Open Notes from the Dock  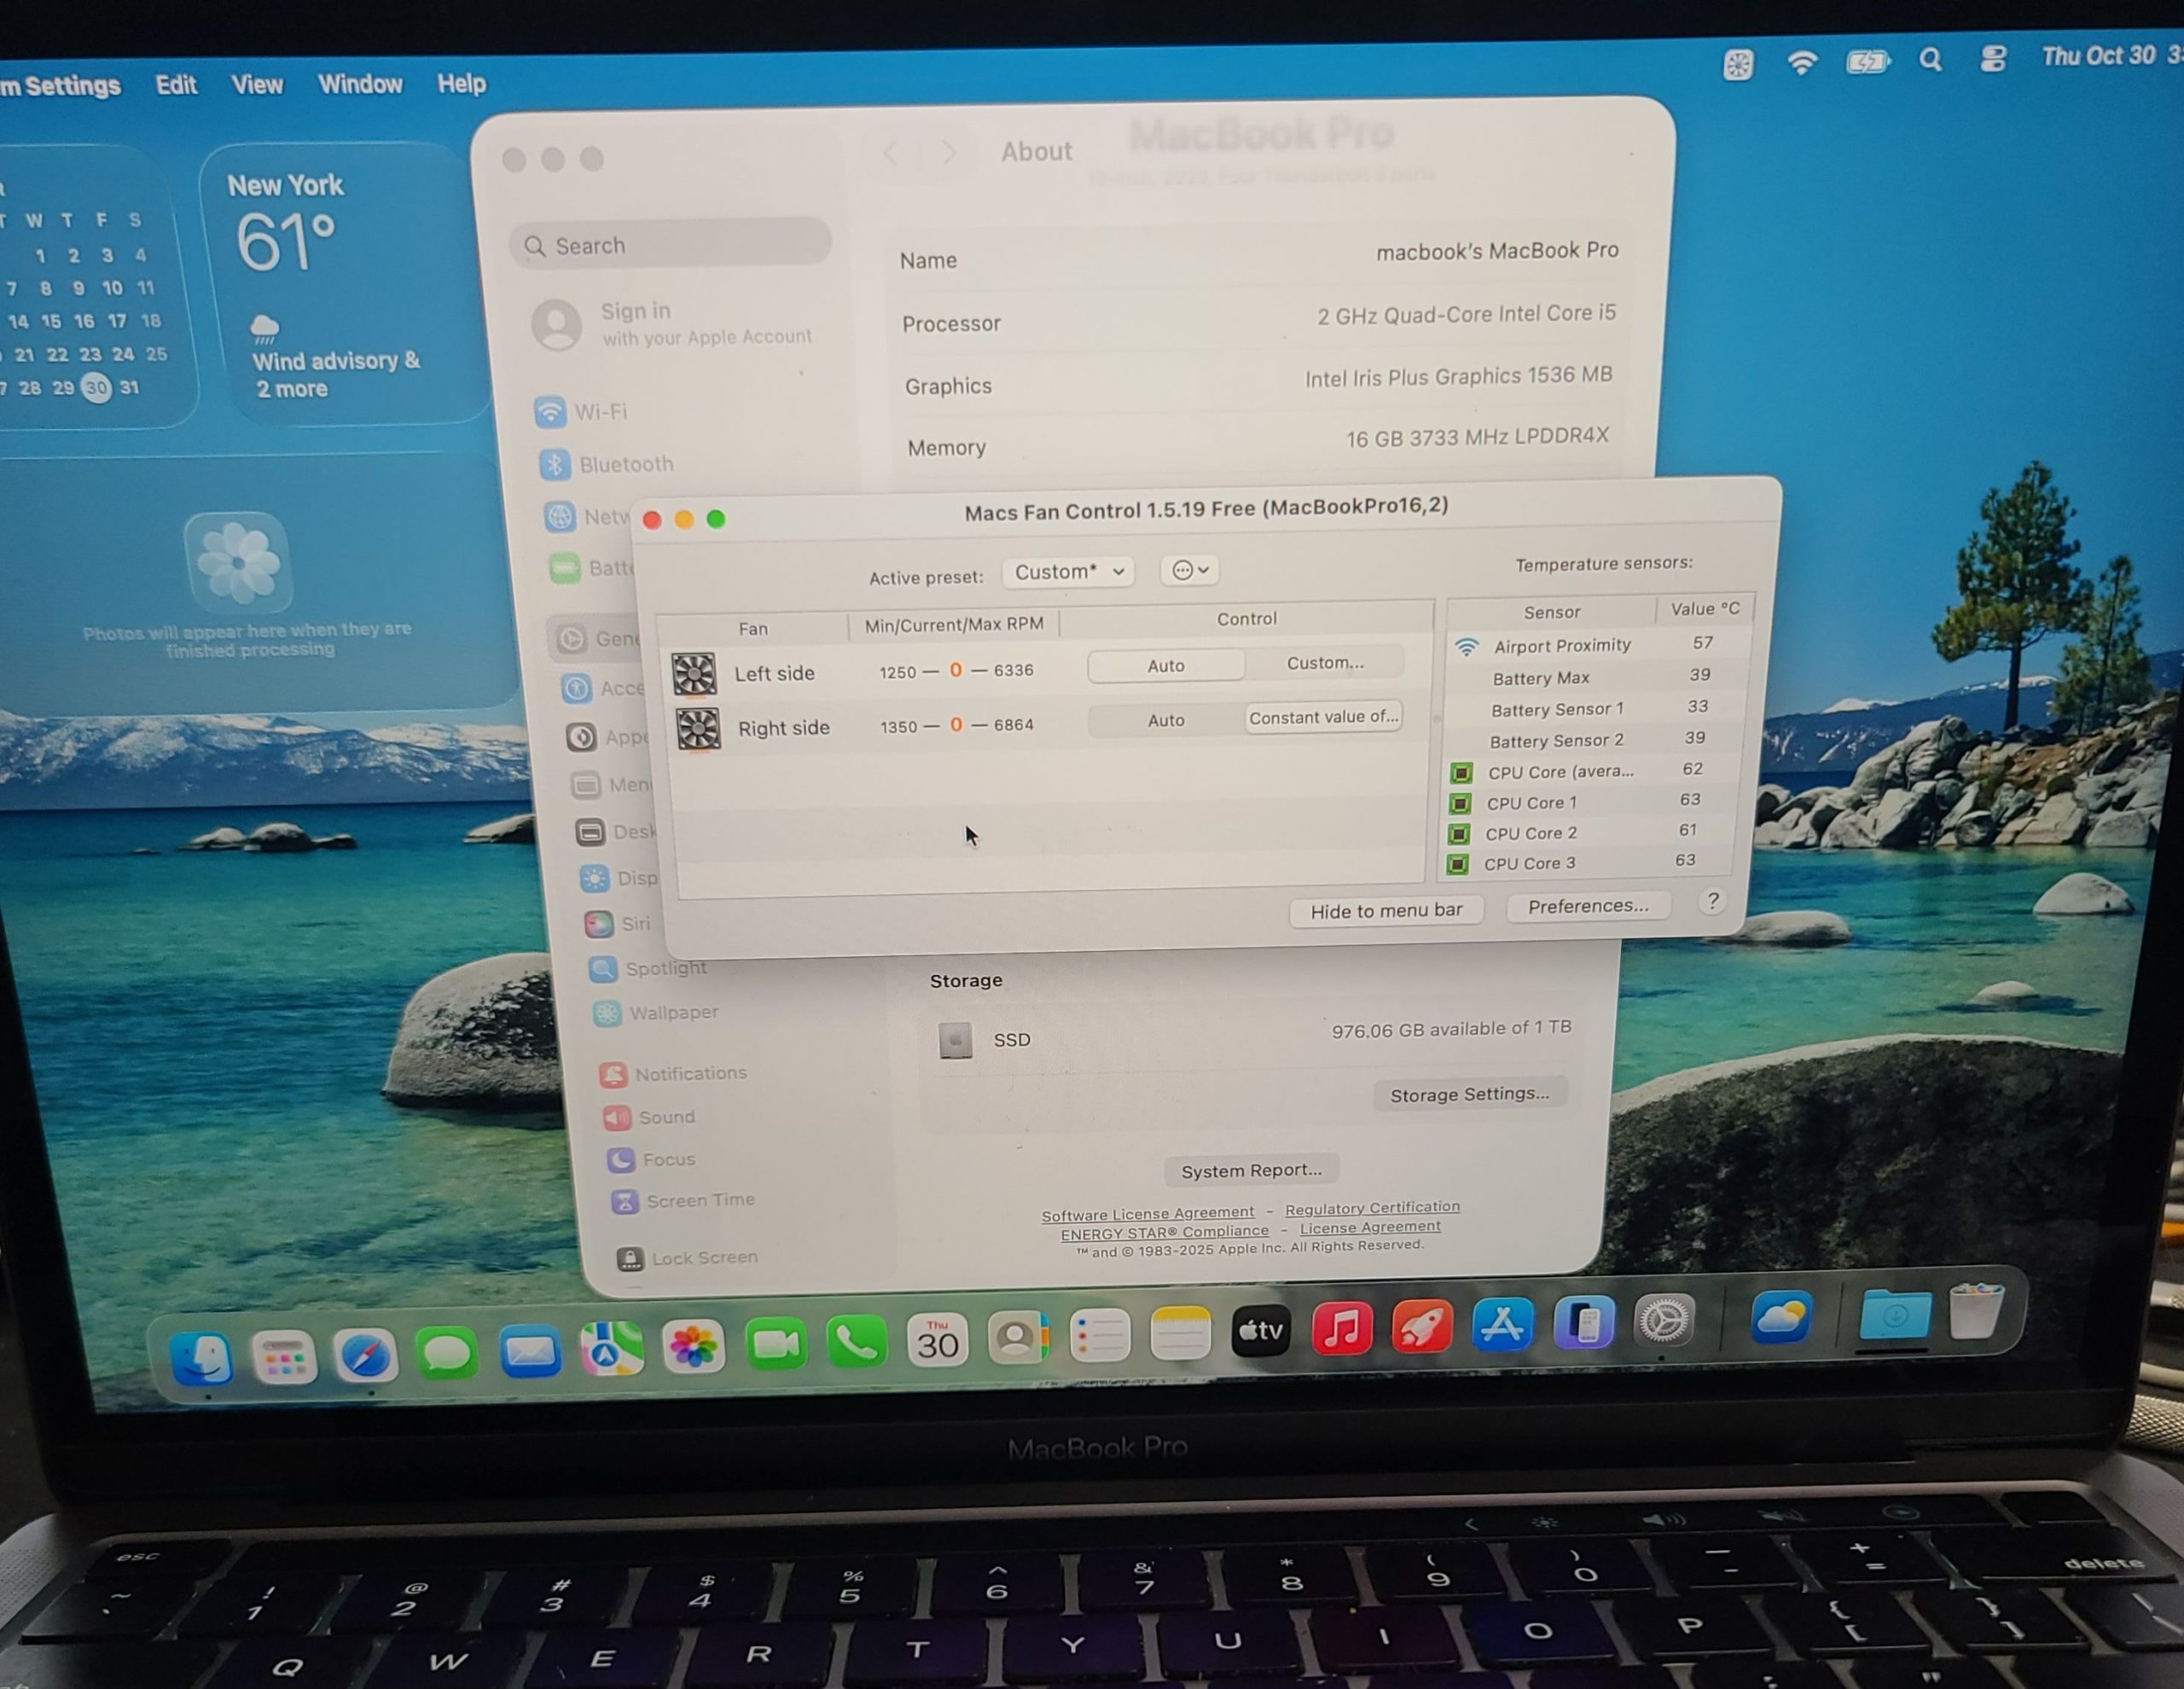1180,1333
